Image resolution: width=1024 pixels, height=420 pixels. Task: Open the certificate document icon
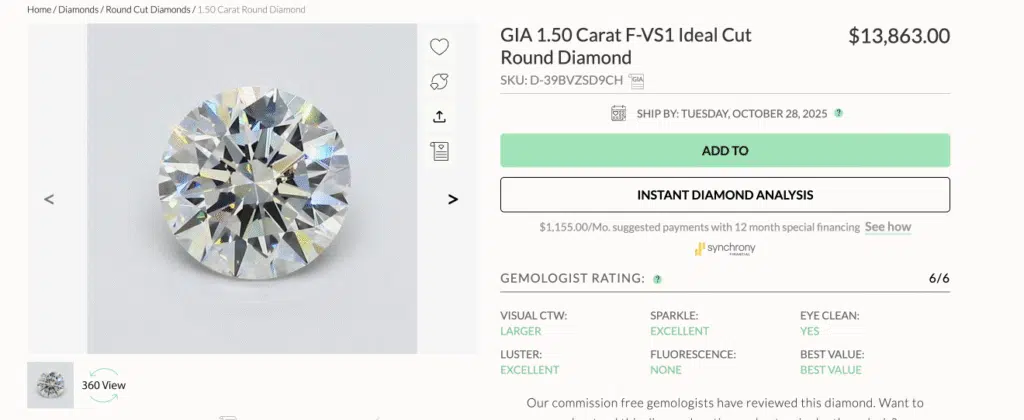click(x=439, y=151)
